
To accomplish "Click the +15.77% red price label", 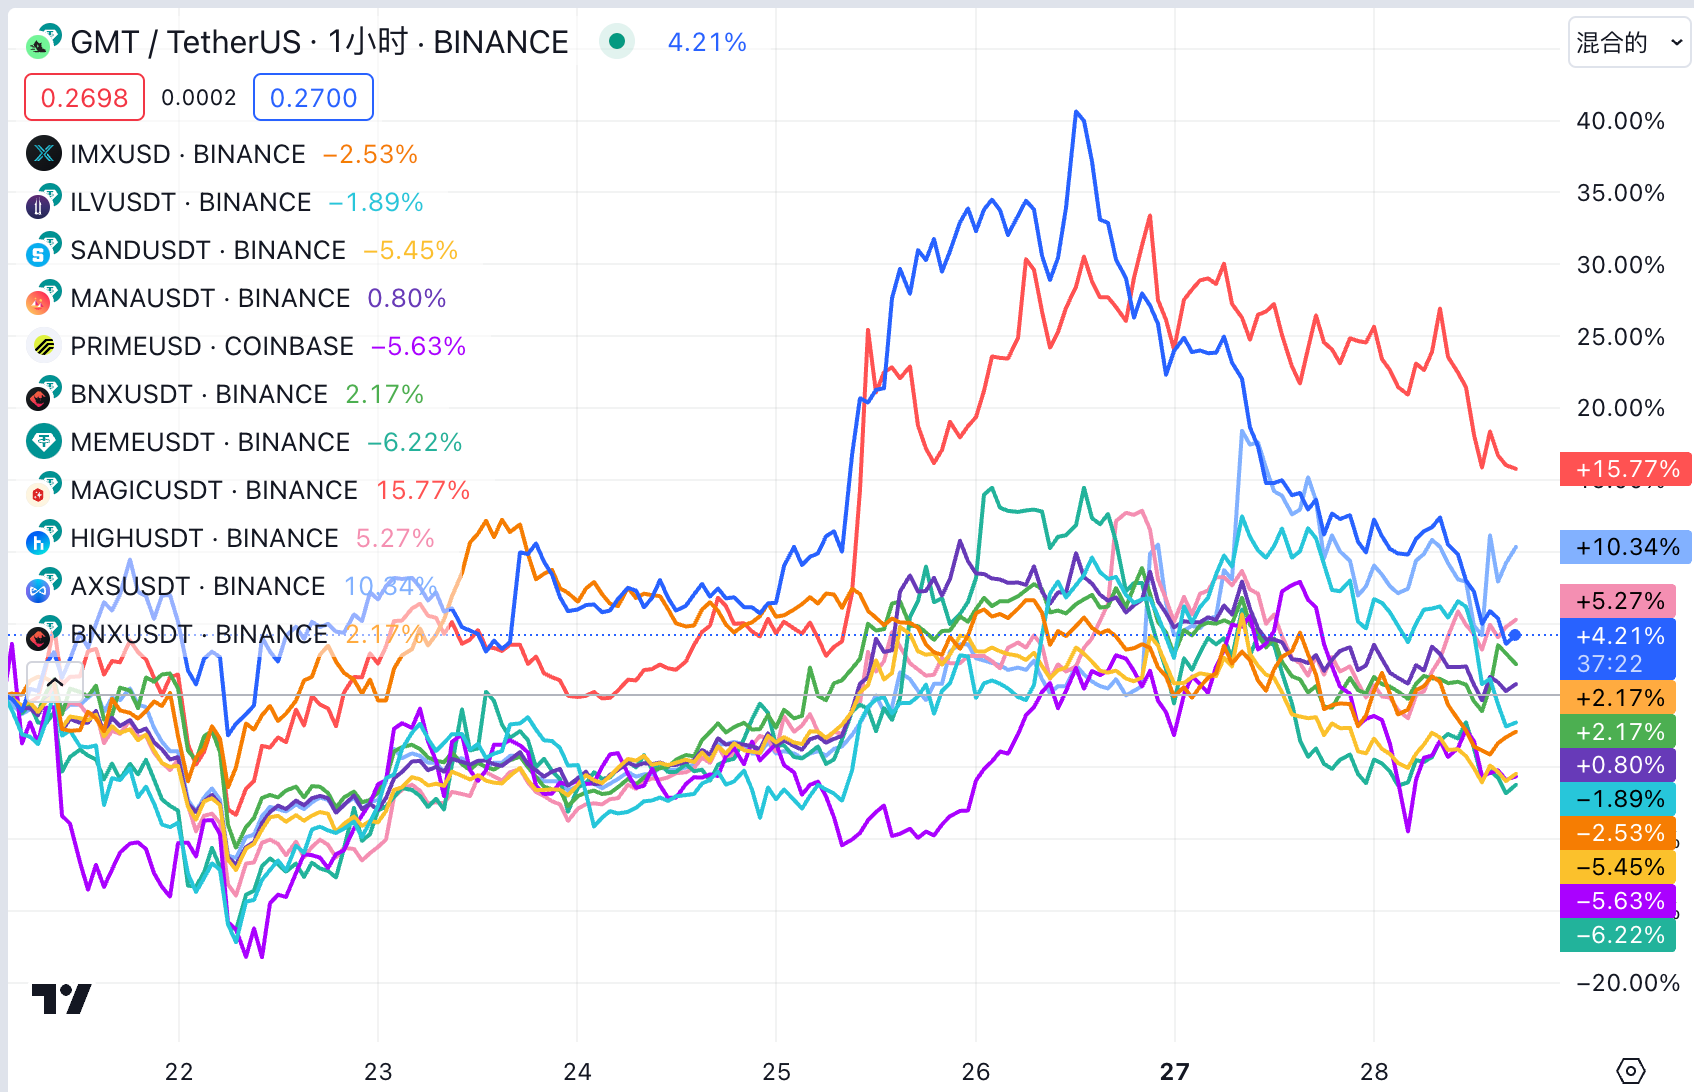I will coord(1626,469).
